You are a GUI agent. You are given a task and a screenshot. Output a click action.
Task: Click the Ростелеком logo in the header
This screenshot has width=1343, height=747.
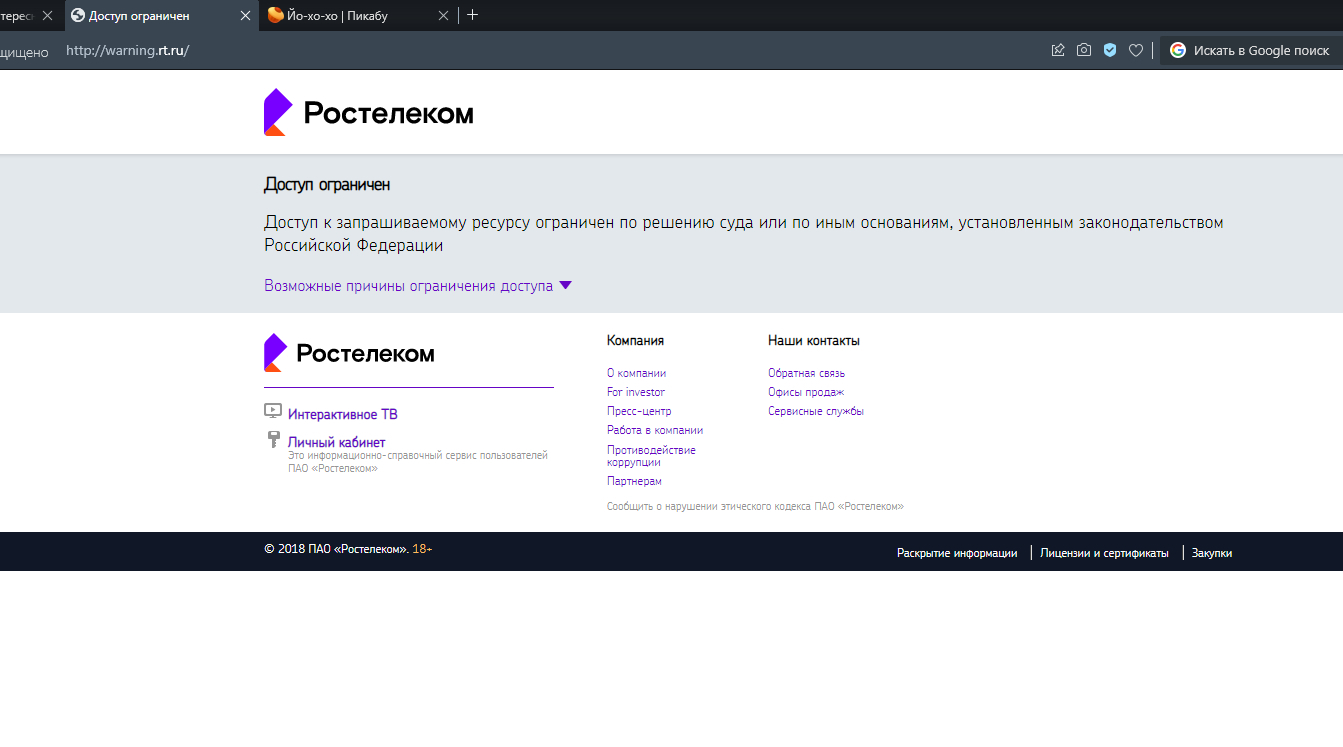coord(368,112)
